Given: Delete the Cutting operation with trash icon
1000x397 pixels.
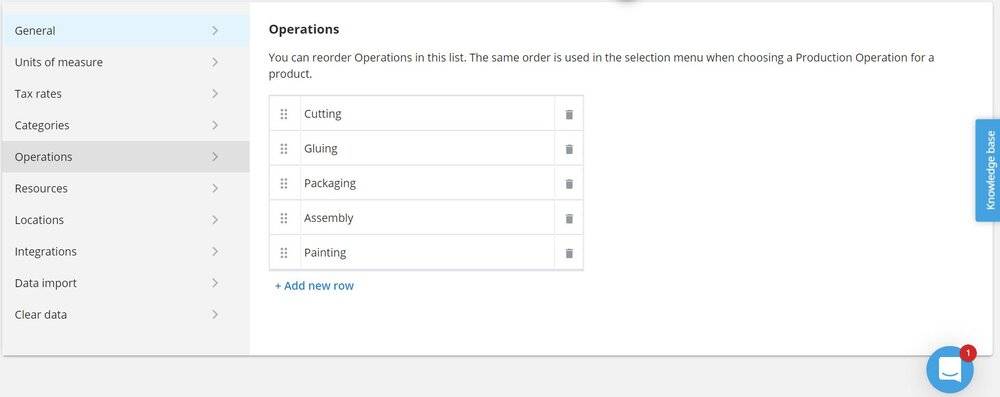Looking at the screenshot, I should (x=569, y=114).
